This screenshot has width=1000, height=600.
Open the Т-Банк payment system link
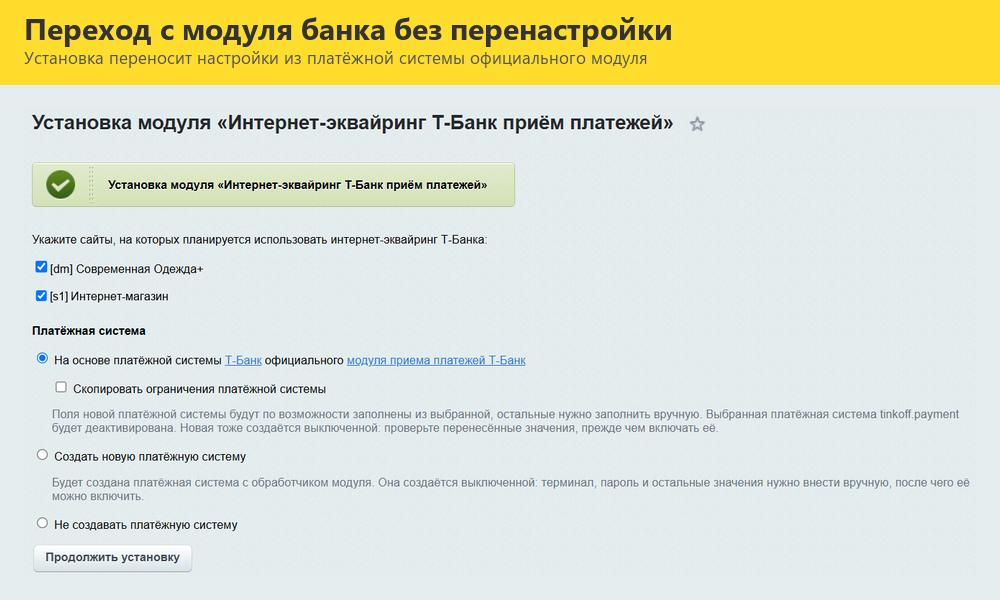tap(243, 360)
